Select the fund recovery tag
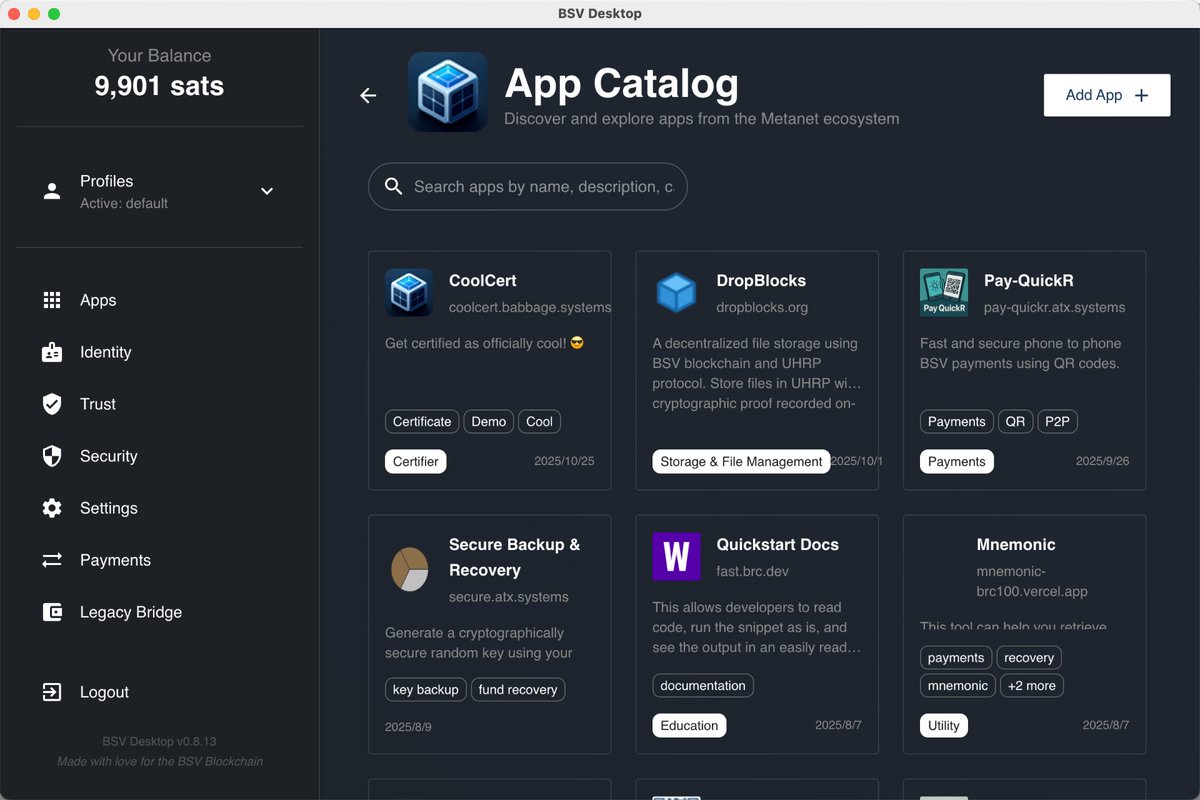The height and width of the screenshot is (800, 1200). point(518,690)
